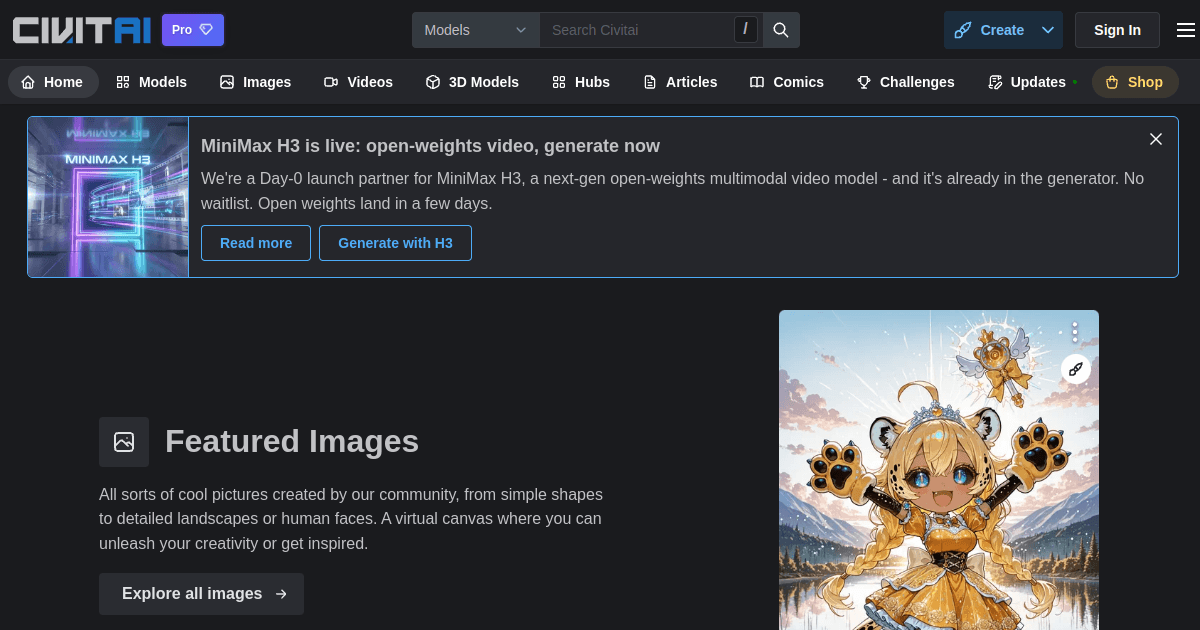Click the Pro membership badge
The height and width of the screenshot is (630, 1200).
tap(193, 30)
